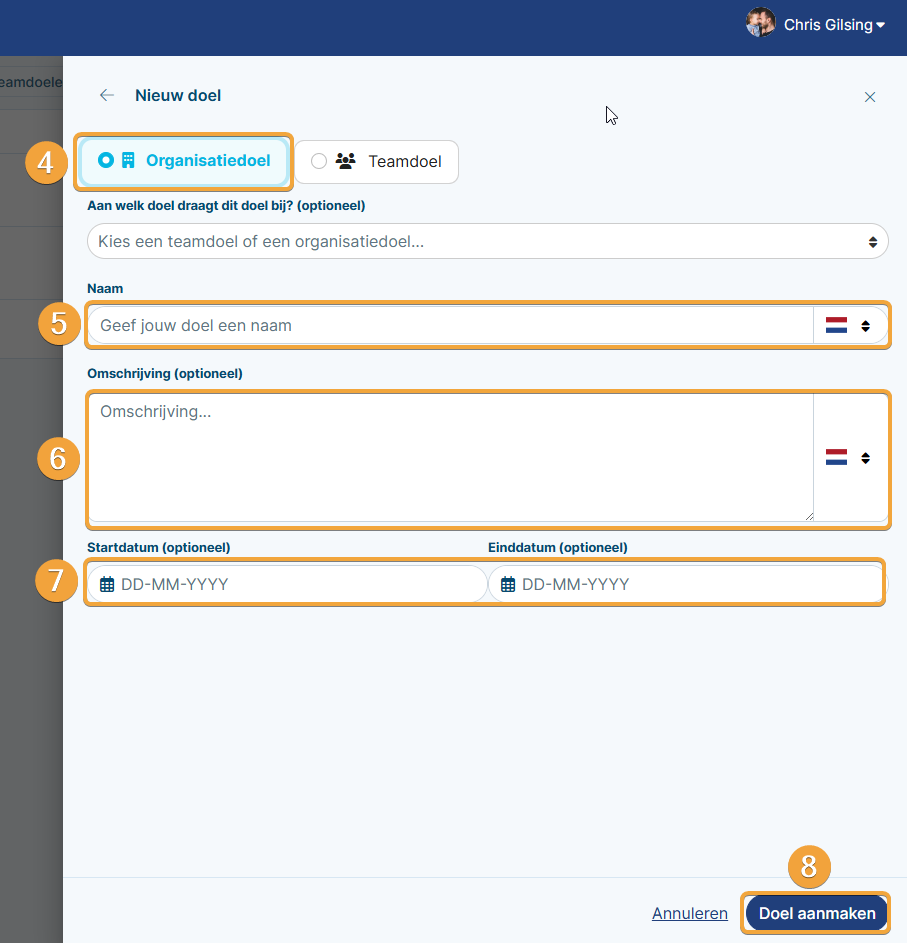907x943 pixels.
Task: Click the resize grip of the Omschrijving textarea
Action: click(809, 516)
